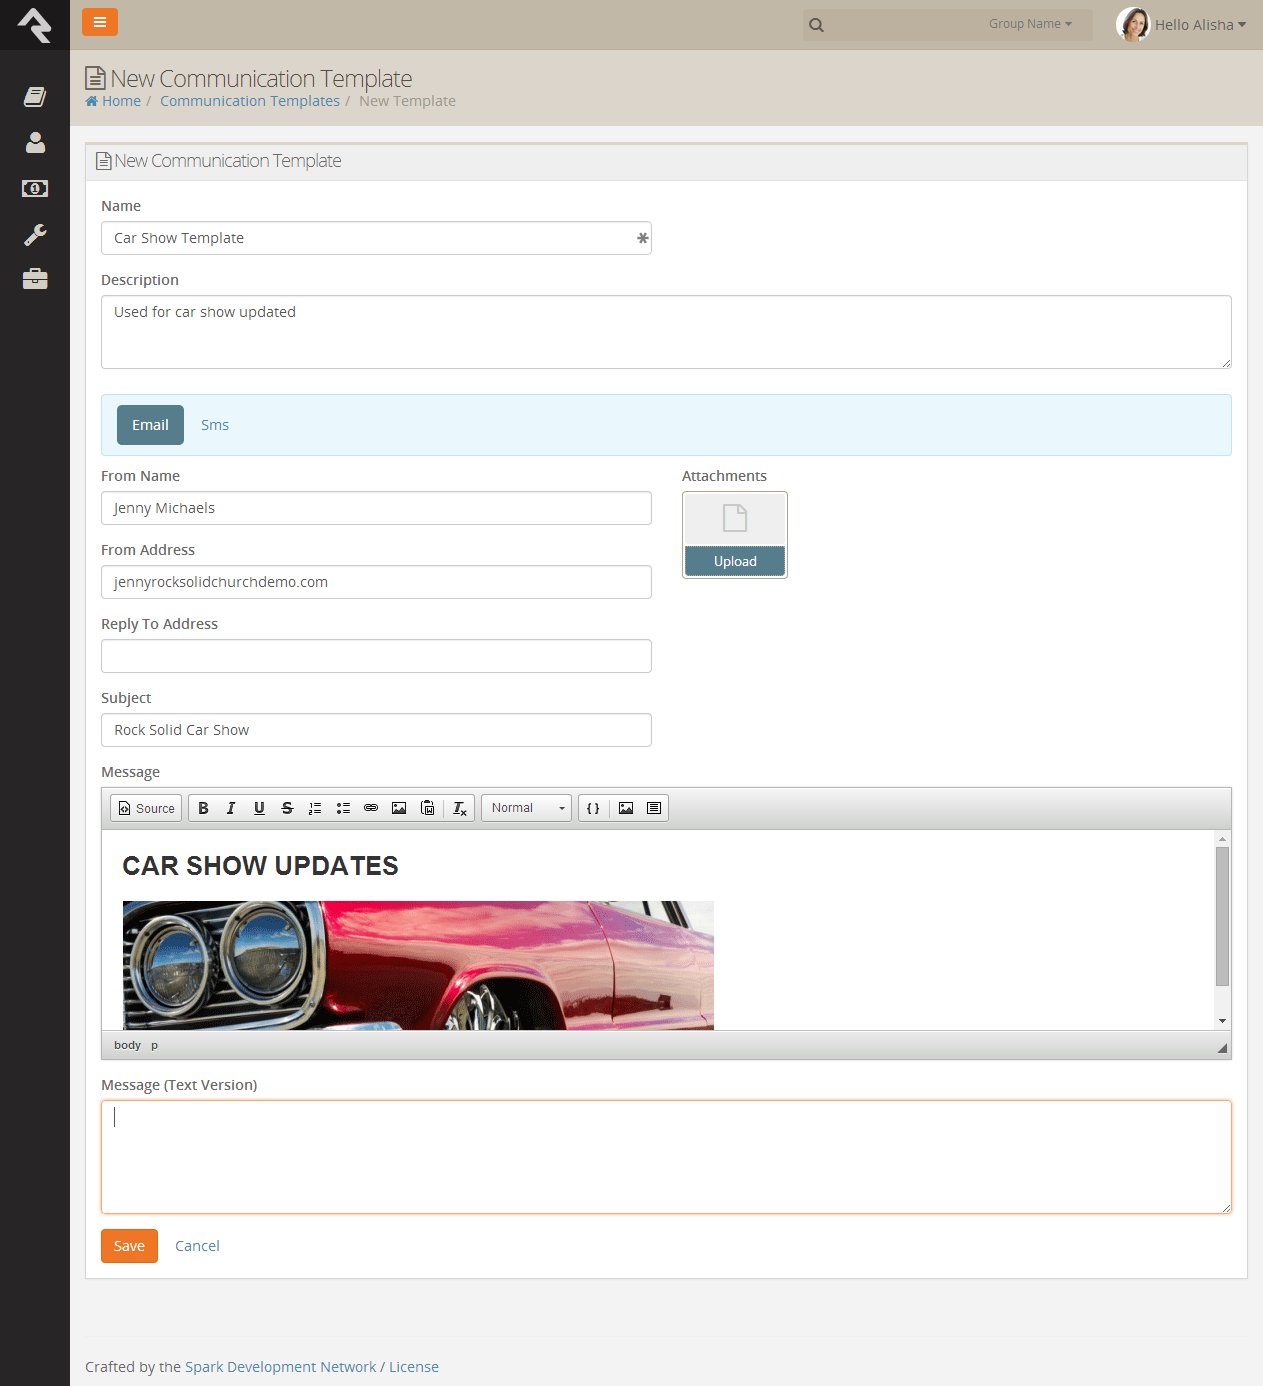
Task: Click the Remove Format icon
Action: 459,808
